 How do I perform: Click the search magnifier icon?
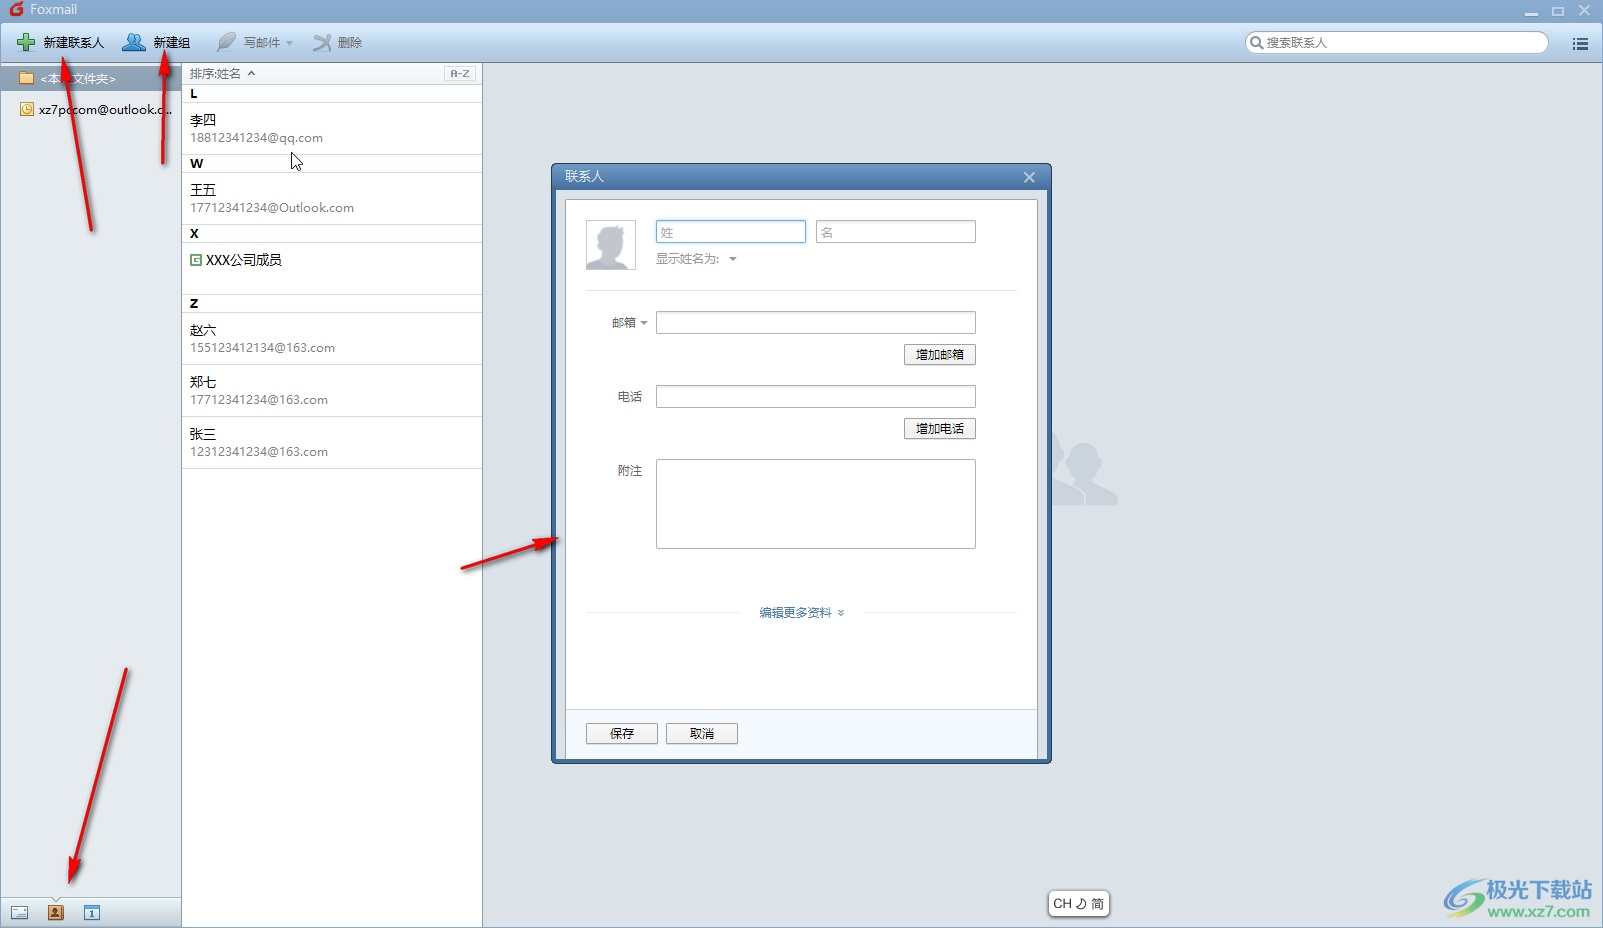pos(1256,42)
